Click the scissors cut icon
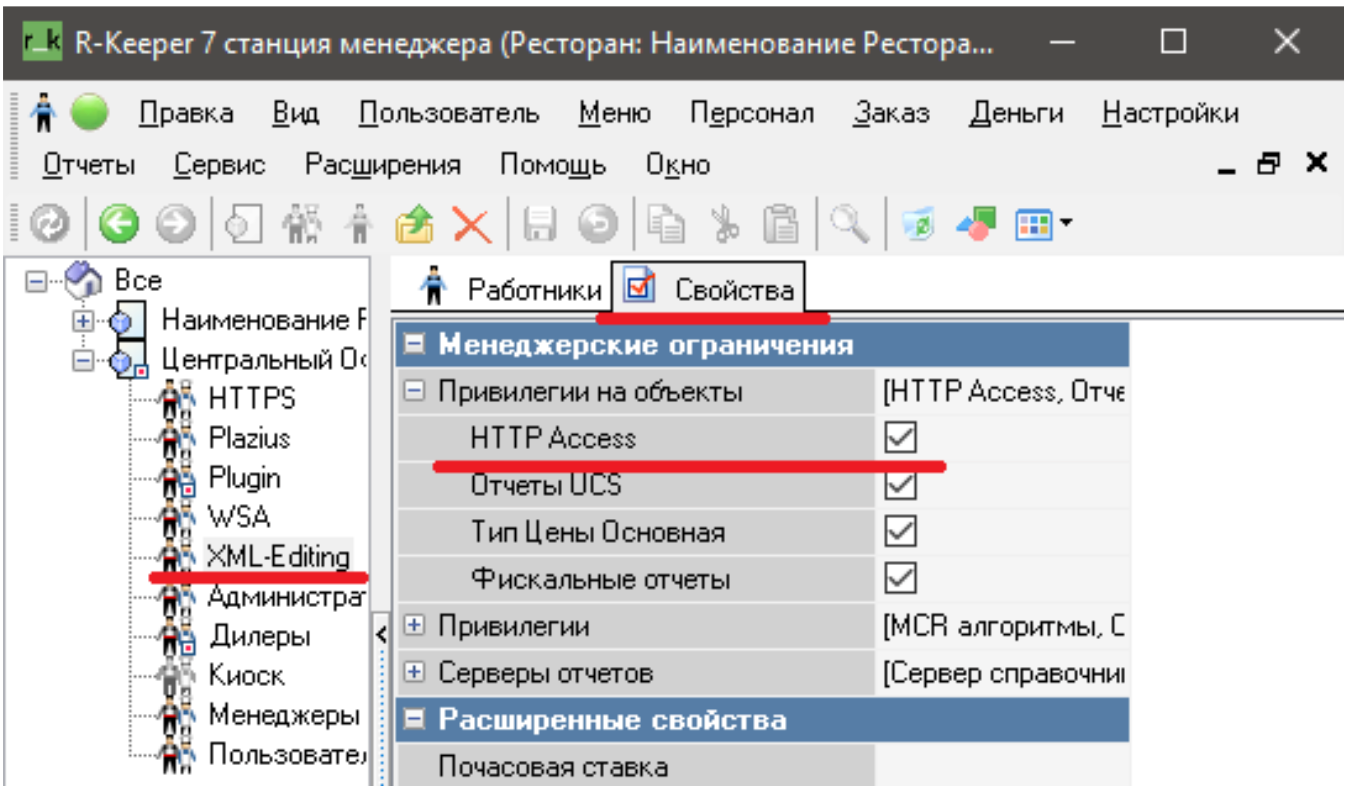The width and height of the screenshot is (1349, 805). click(x=723, y=224)
